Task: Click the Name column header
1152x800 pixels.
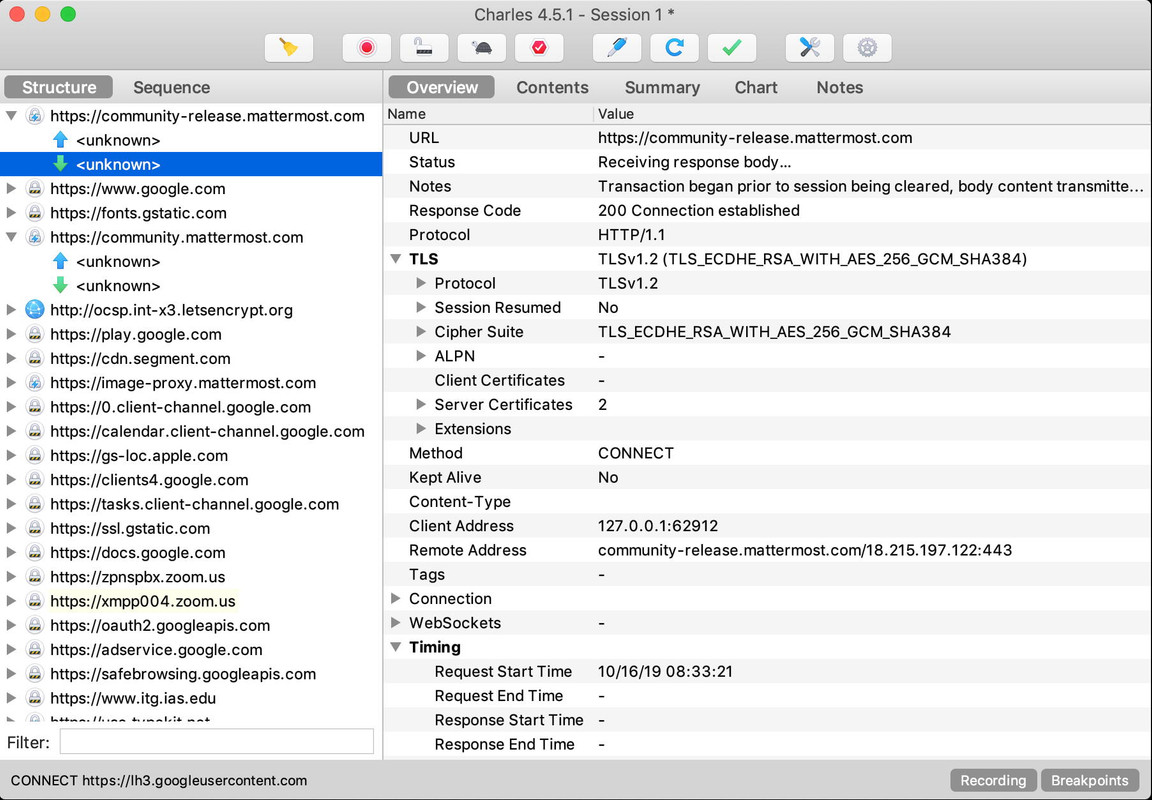Action: pyautogui.click(x=488, y=114)
